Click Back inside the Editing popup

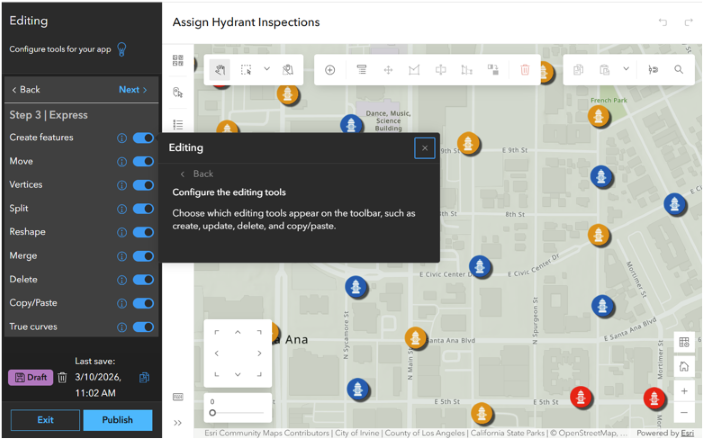(x=197, y=174)
